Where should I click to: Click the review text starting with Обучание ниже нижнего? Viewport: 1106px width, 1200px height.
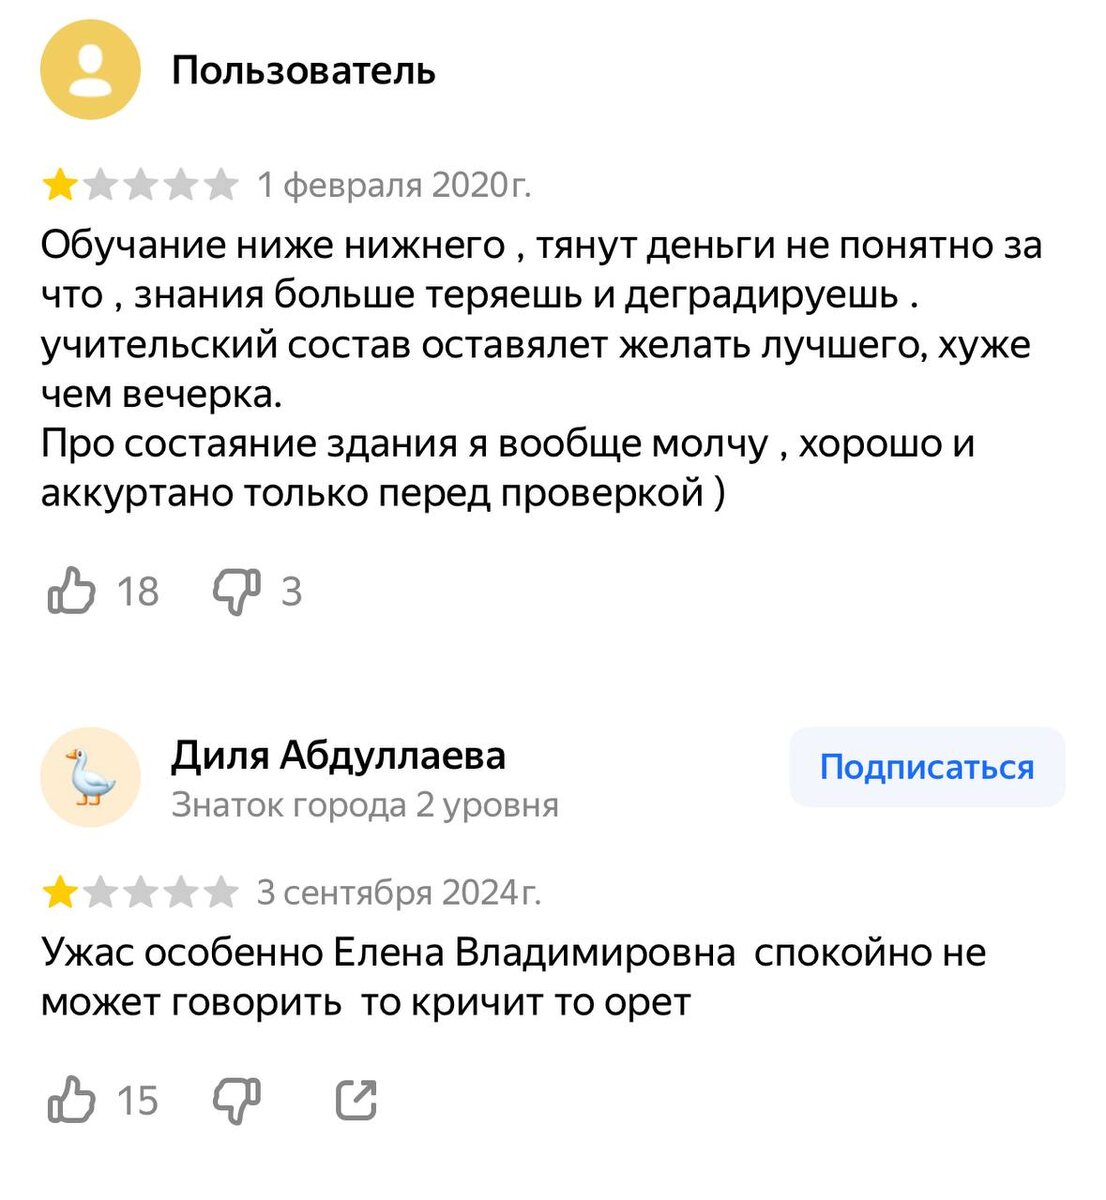coord(540,369)
